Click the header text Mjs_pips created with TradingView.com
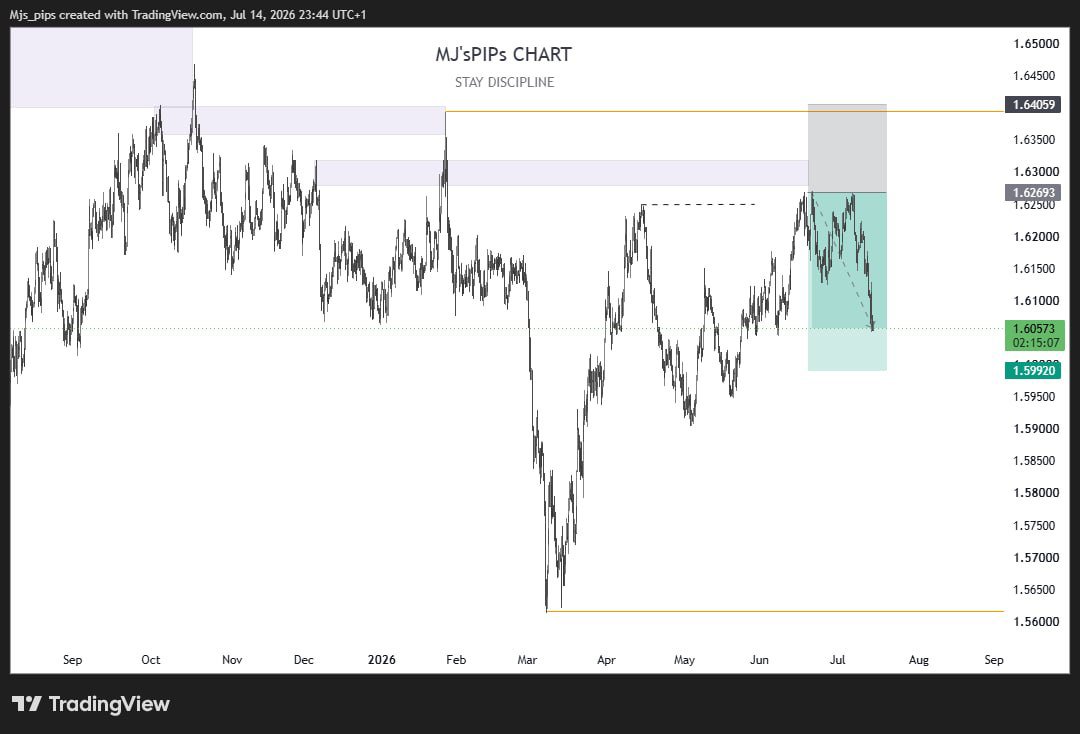The width and height of the screenshot is (1080, 734). (x=116, y=14)
